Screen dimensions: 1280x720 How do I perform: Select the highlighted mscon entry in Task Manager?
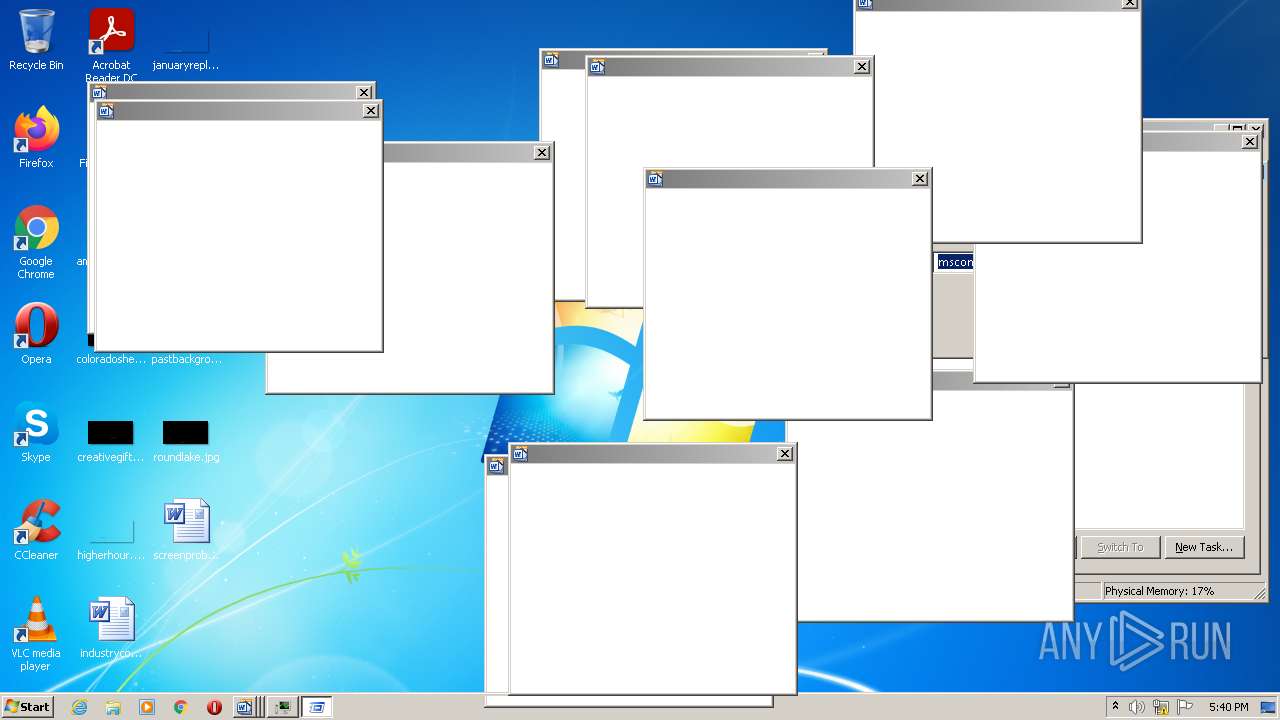pyautogui.click(x=954, y=262)
